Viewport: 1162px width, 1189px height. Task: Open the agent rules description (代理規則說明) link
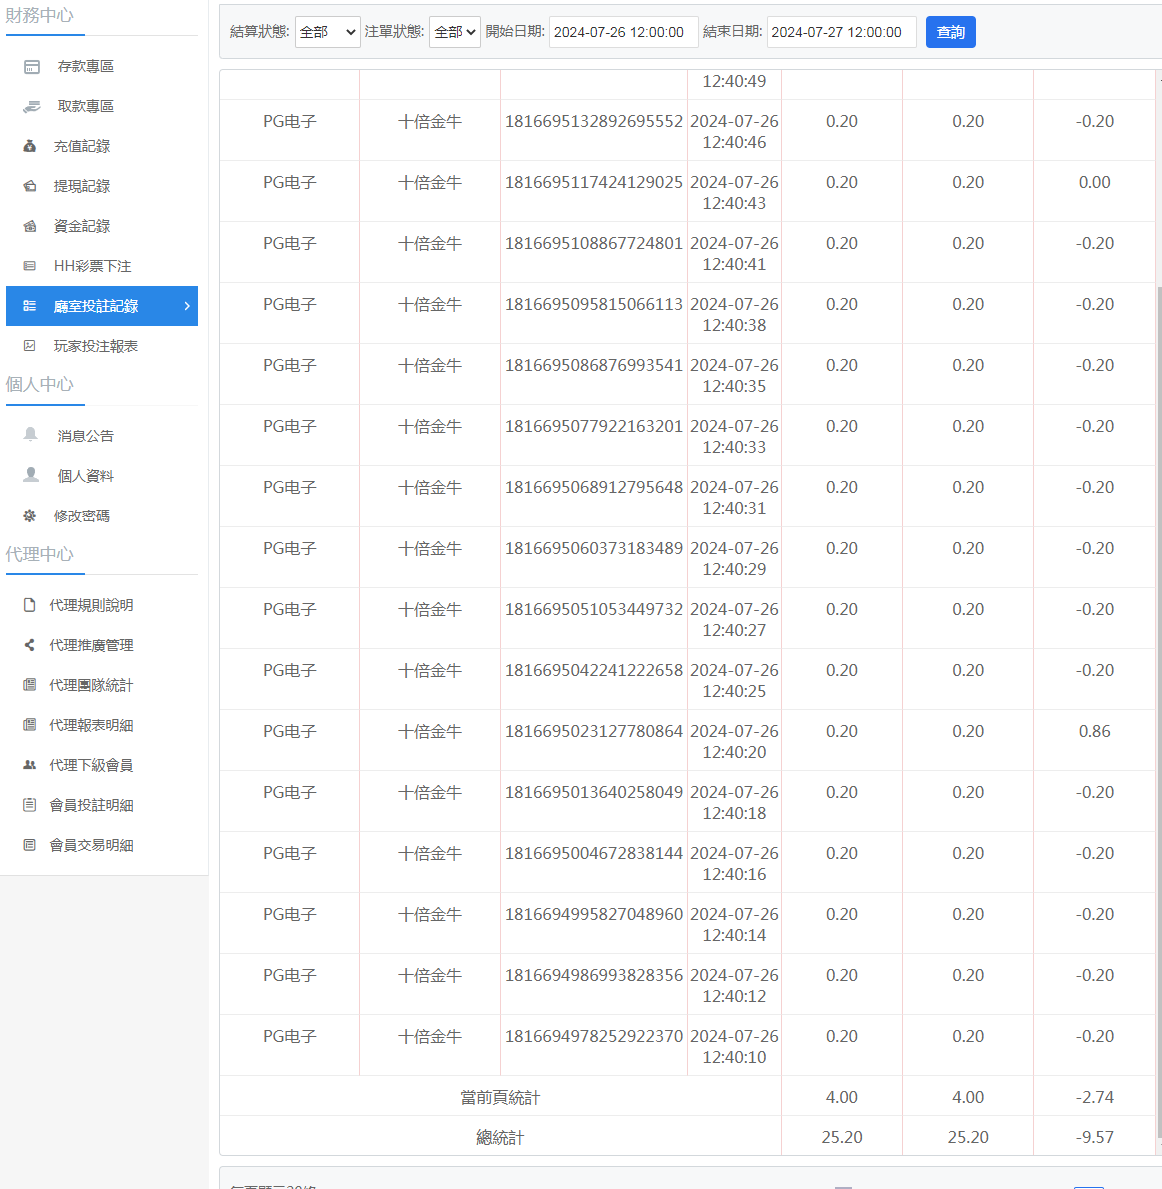pos(91,605)
